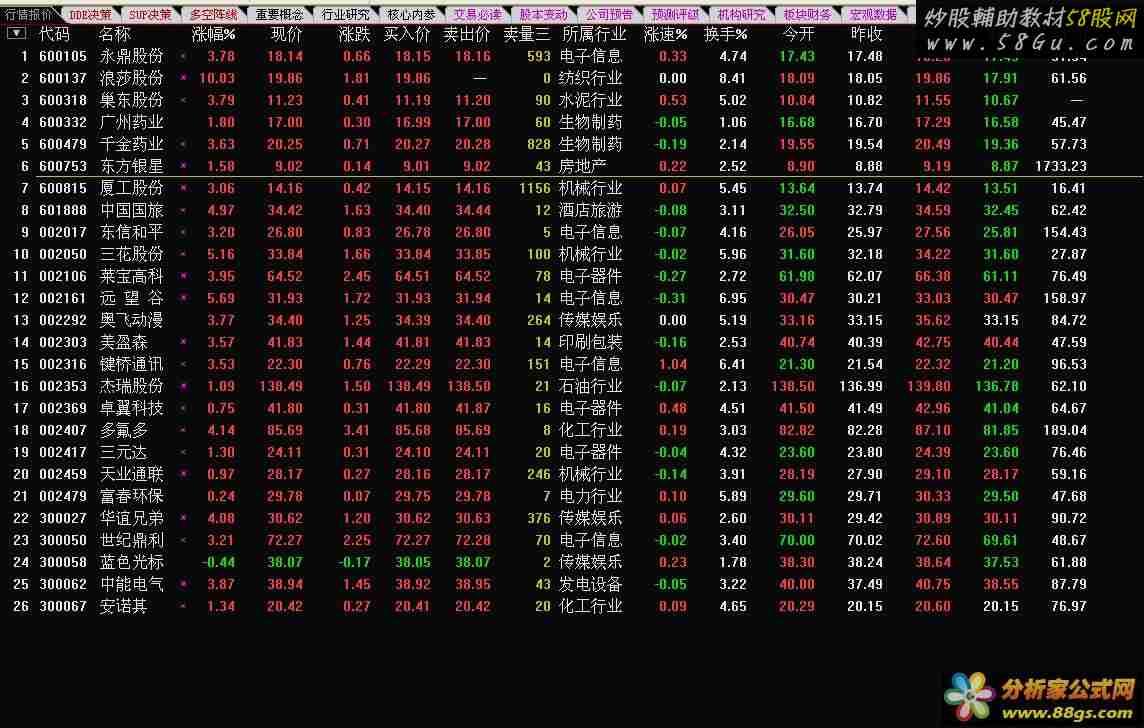Image resolution: width=1144 pixels, height=728 pixels.
Task: Pick the stock 世纪鼎利
Action: pos(131,541)
